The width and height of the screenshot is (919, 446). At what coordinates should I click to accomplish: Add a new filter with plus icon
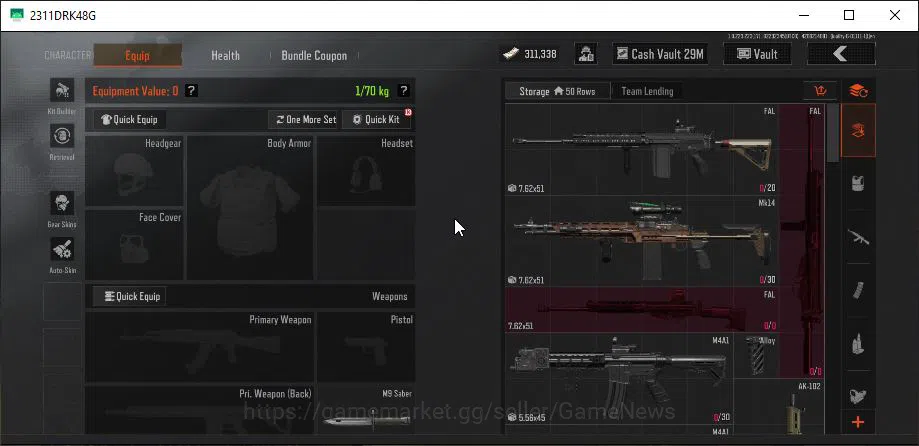[859, 422]
